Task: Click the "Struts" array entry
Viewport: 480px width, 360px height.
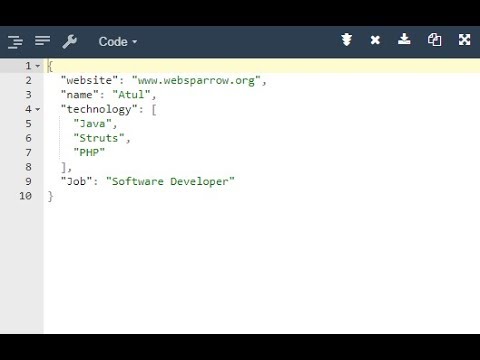Action: 99,138
